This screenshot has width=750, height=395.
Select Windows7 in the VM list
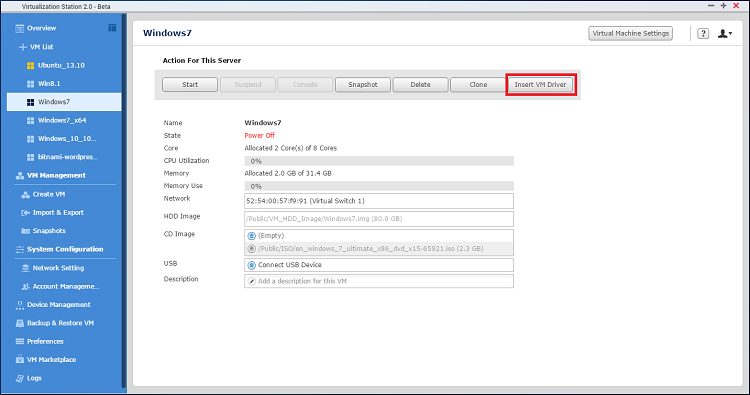[64, 102]
